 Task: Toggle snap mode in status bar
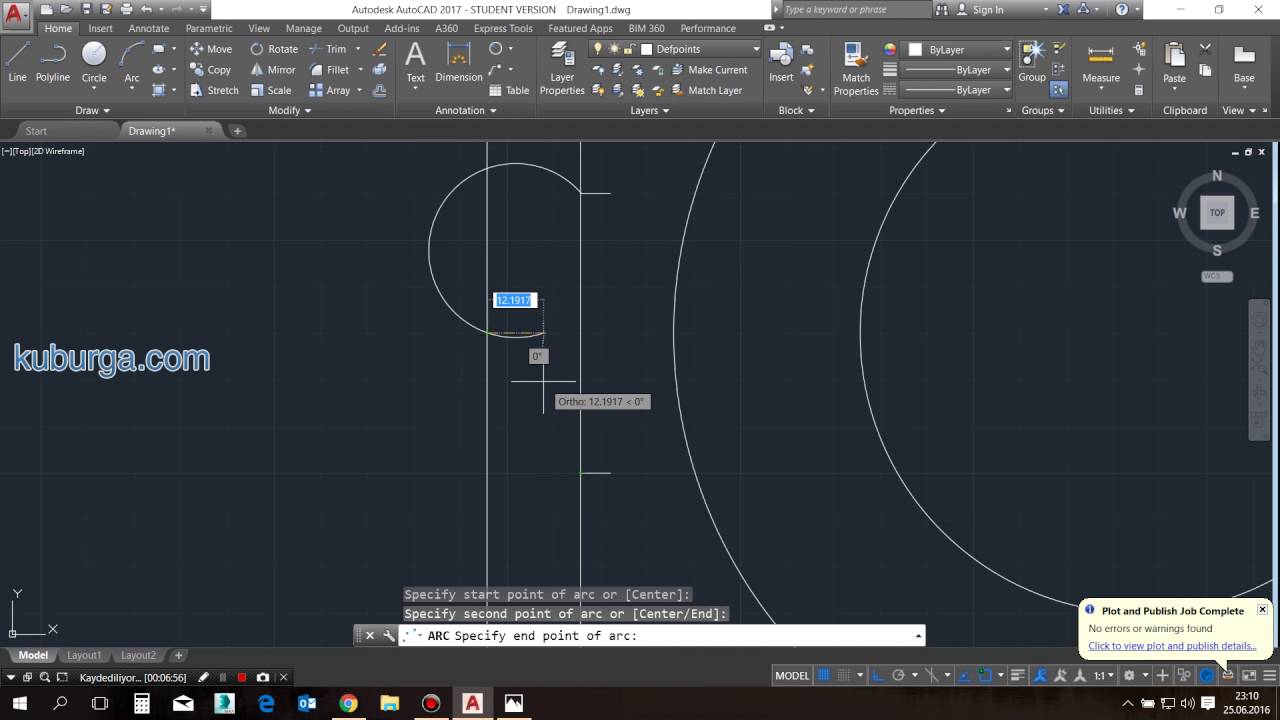pyautogui.click(x=843, y=675)
